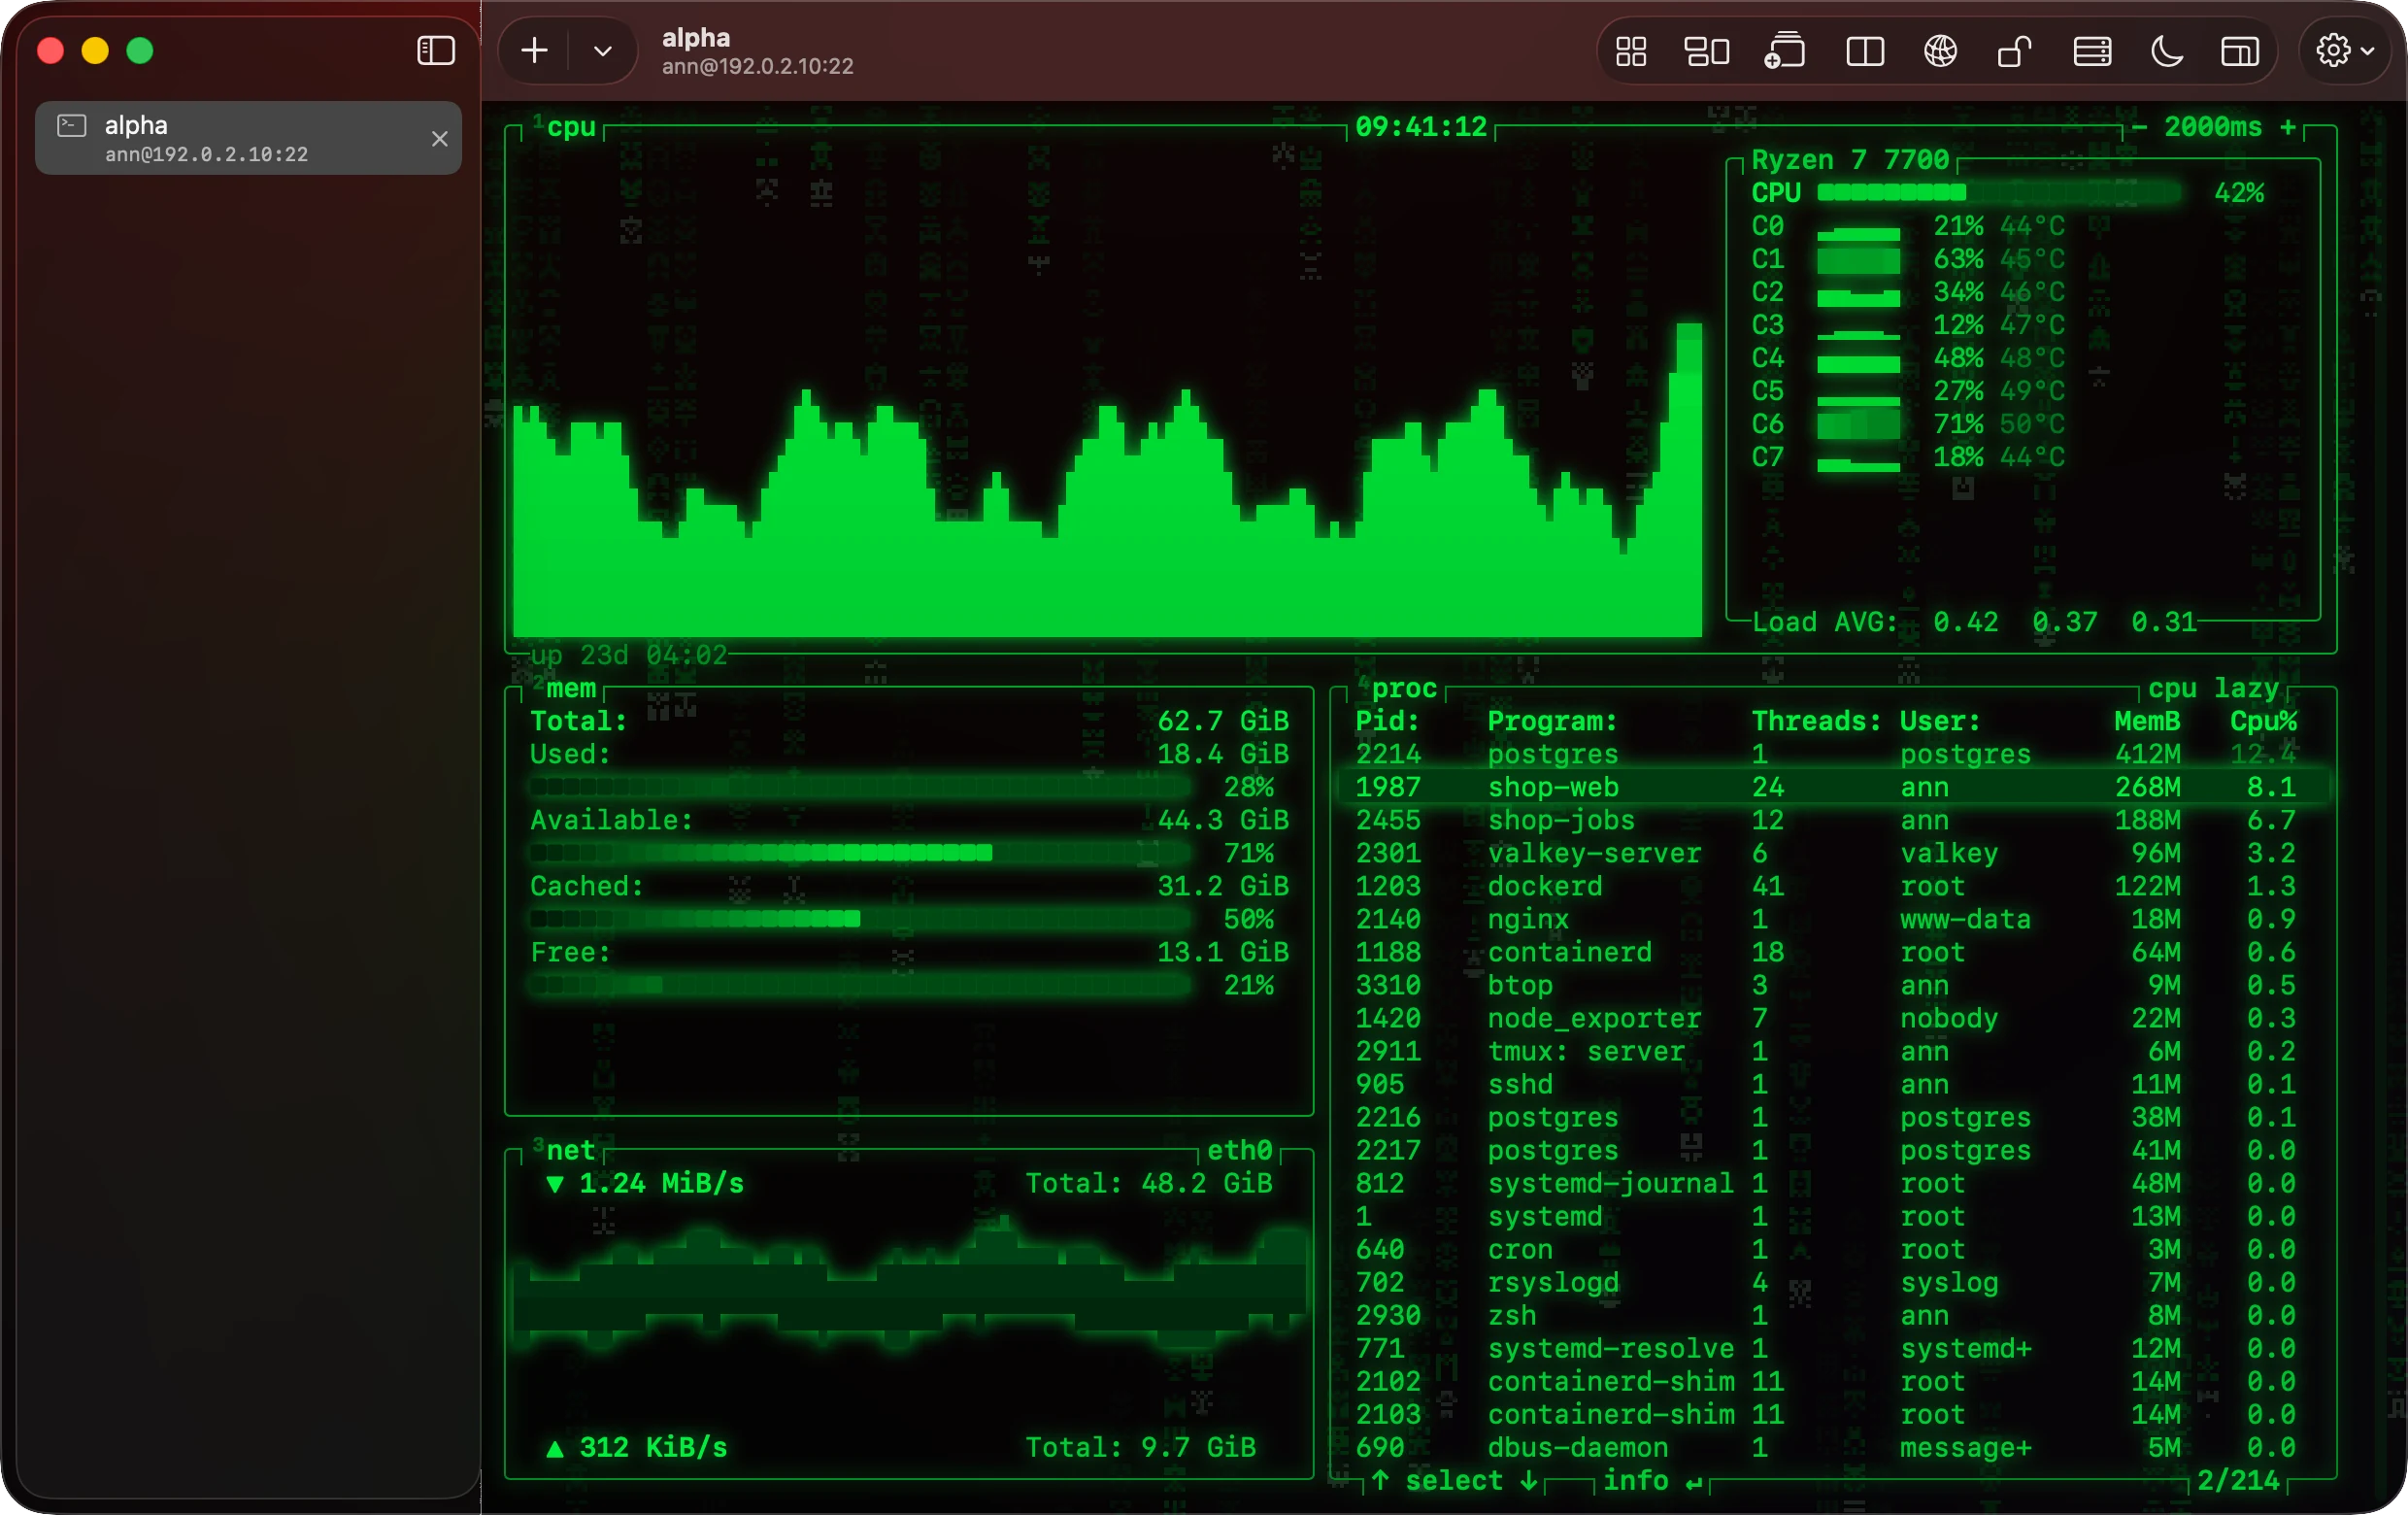Close the alpha session with its X
Screen dimensions: 2408x1515
(x=439, y=139)
